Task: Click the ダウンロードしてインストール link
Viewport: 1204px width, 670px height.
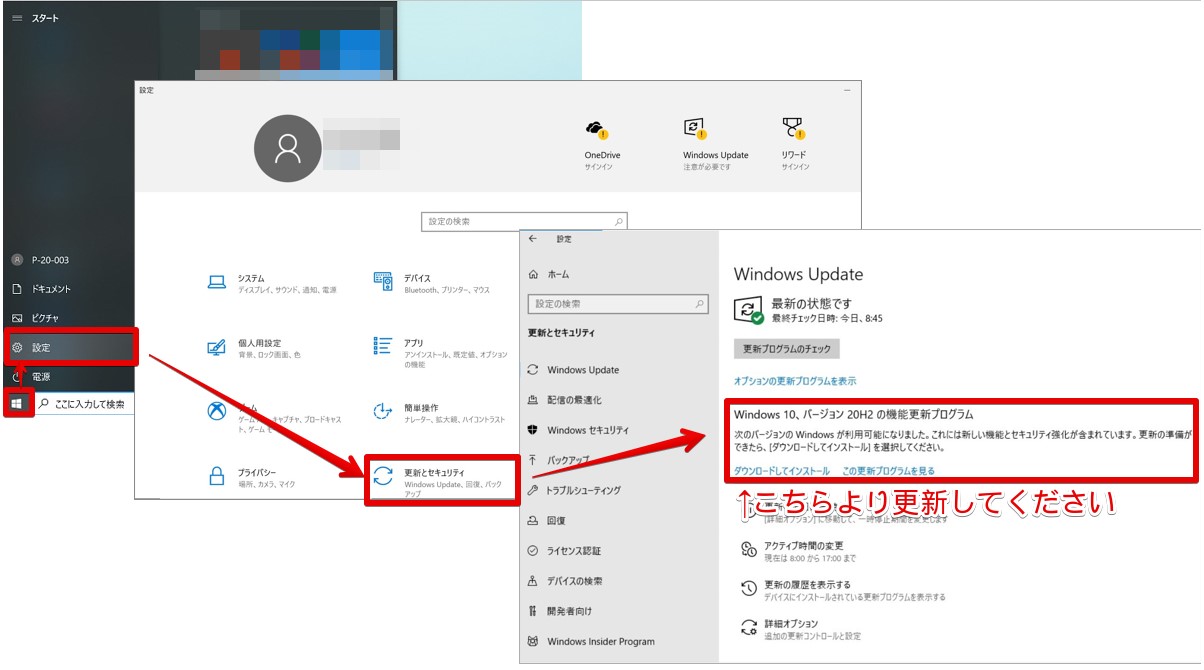Action: point(782,470)
